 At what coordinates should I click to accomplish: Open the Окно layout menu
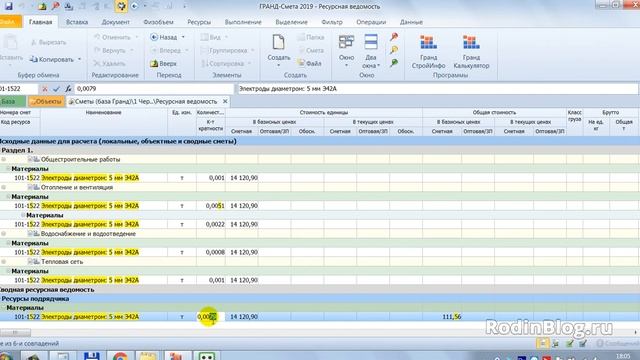point(346,51)
